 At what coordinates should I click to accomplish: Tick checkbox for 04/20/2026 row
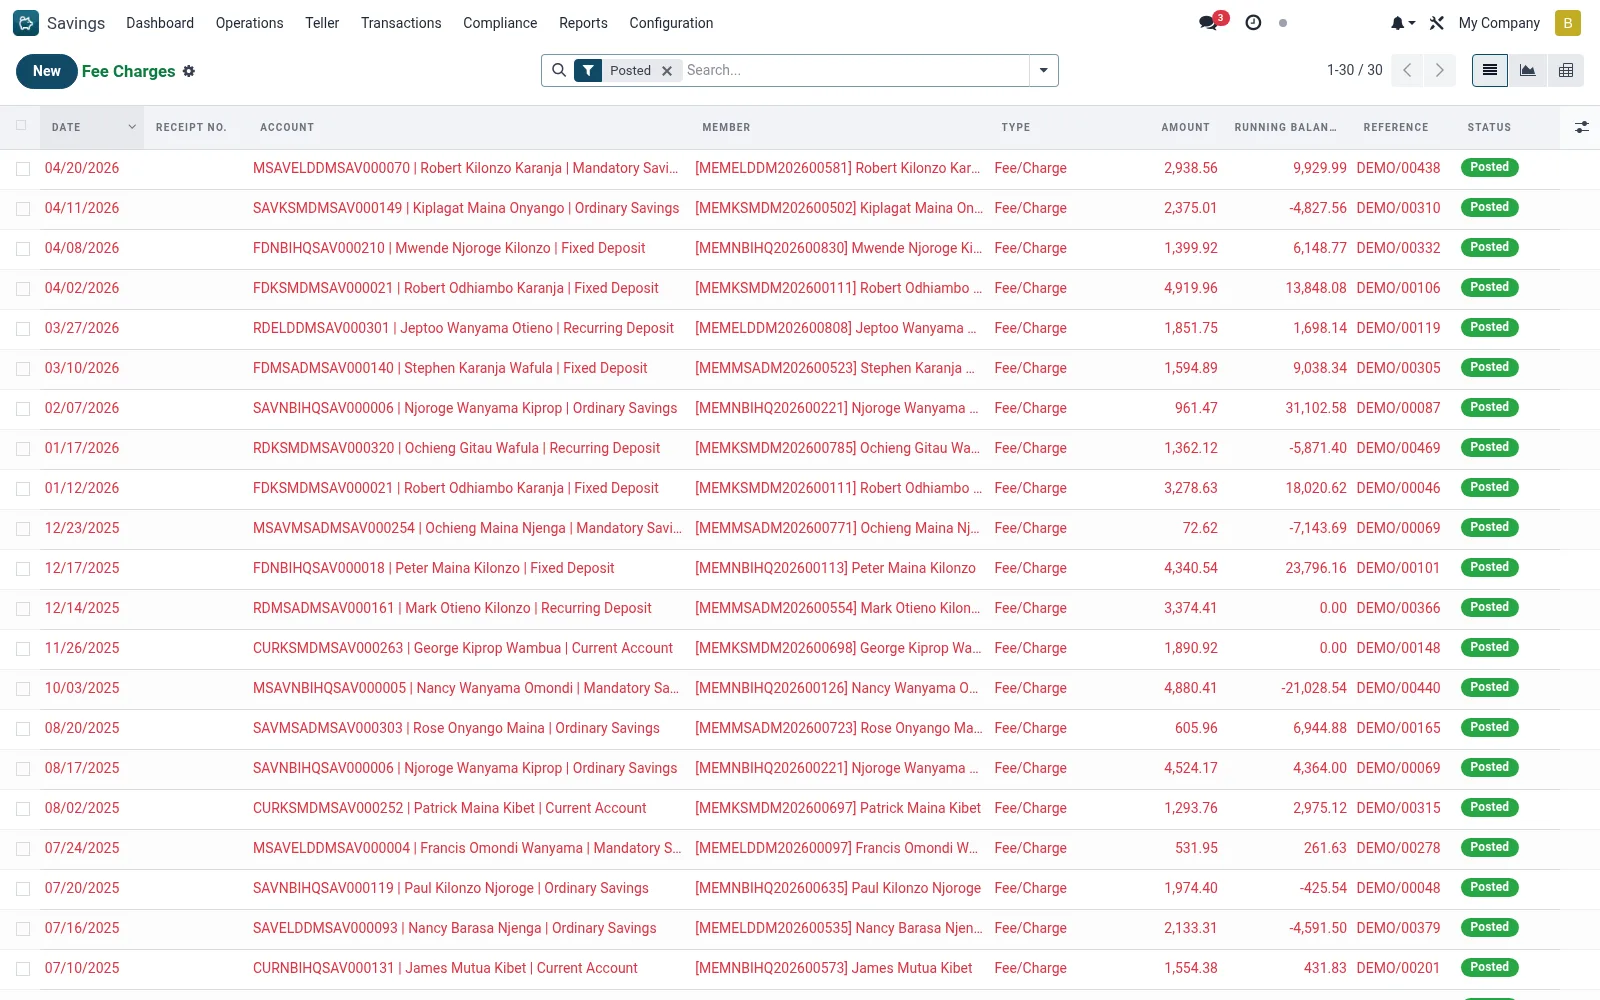pyautogui.click(x=23, y=169)
